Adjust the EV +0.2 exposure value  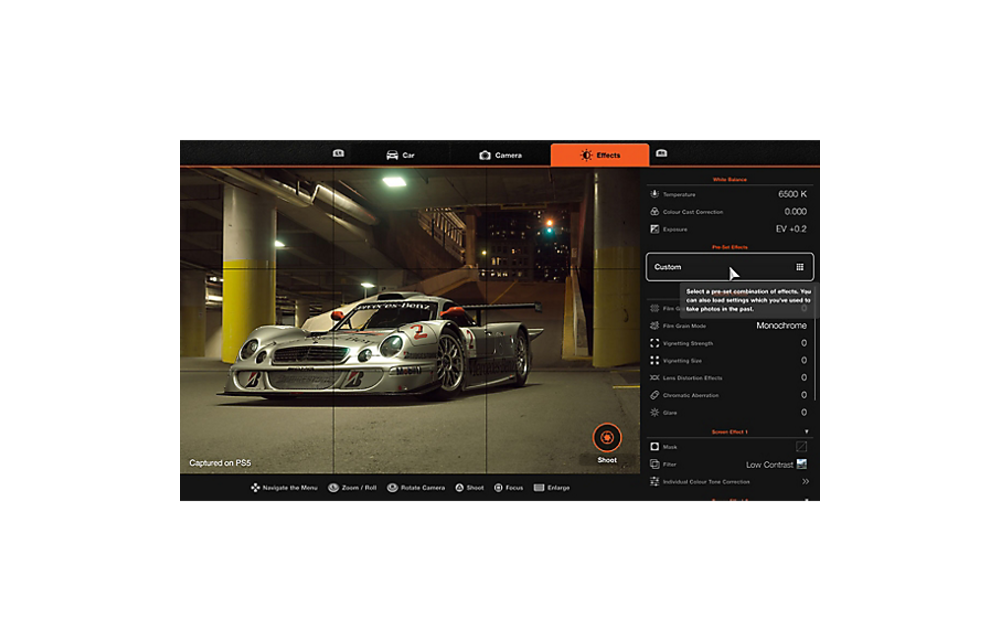click(x=791, y=229)
